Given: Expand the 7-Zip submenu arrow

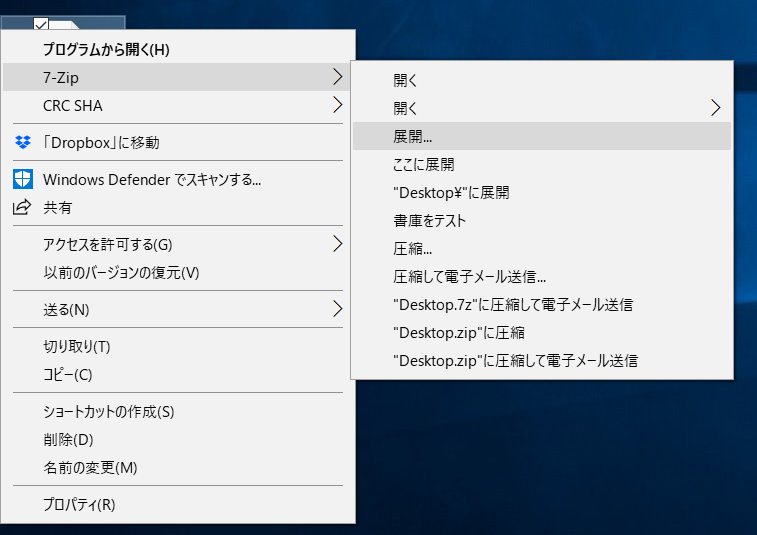Looking at the screenshot, I should click(x=338, y=77).
